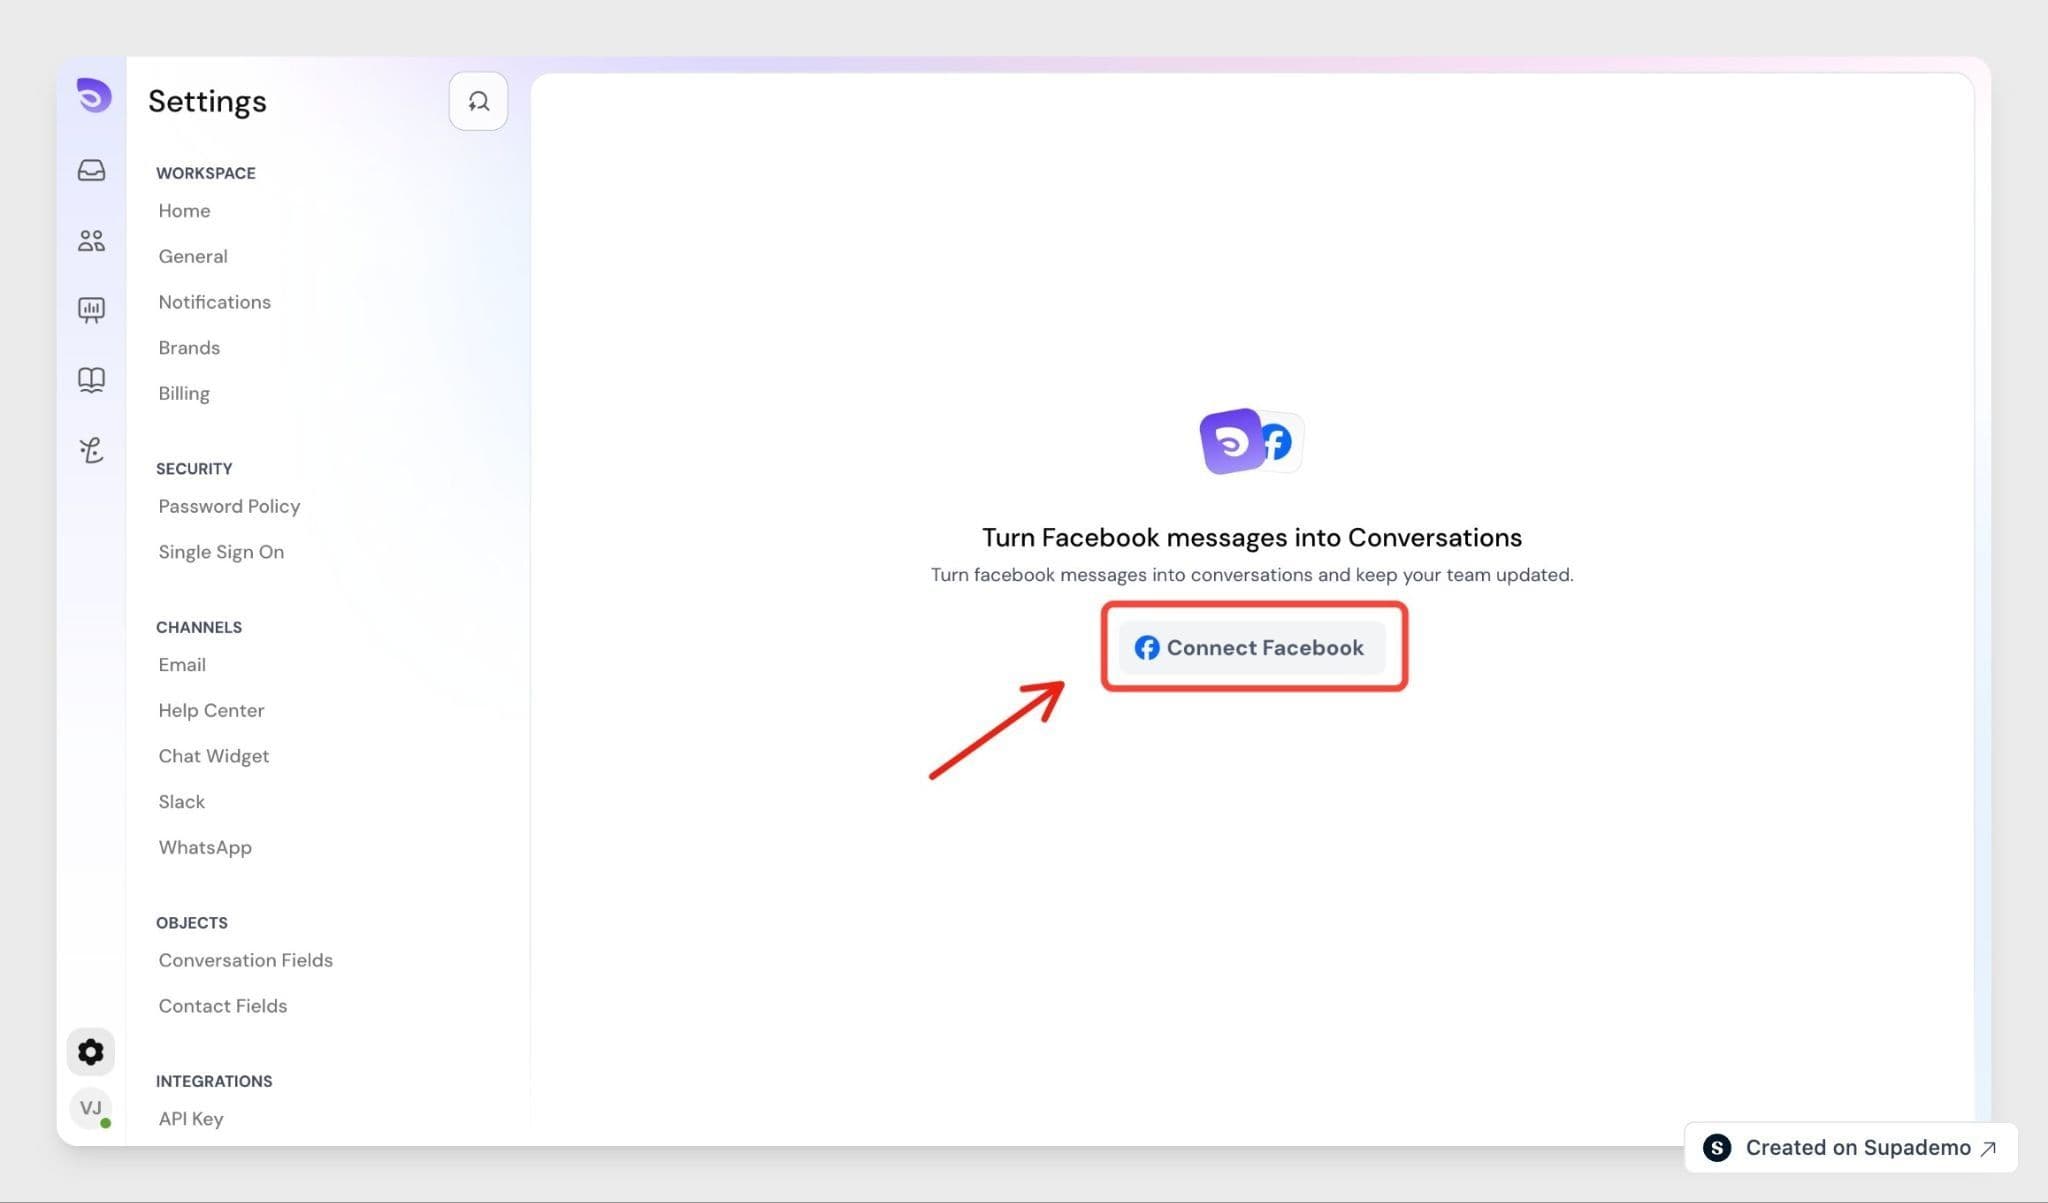Click heading Turn Facebook messages into Conversations

(1252, 538)
